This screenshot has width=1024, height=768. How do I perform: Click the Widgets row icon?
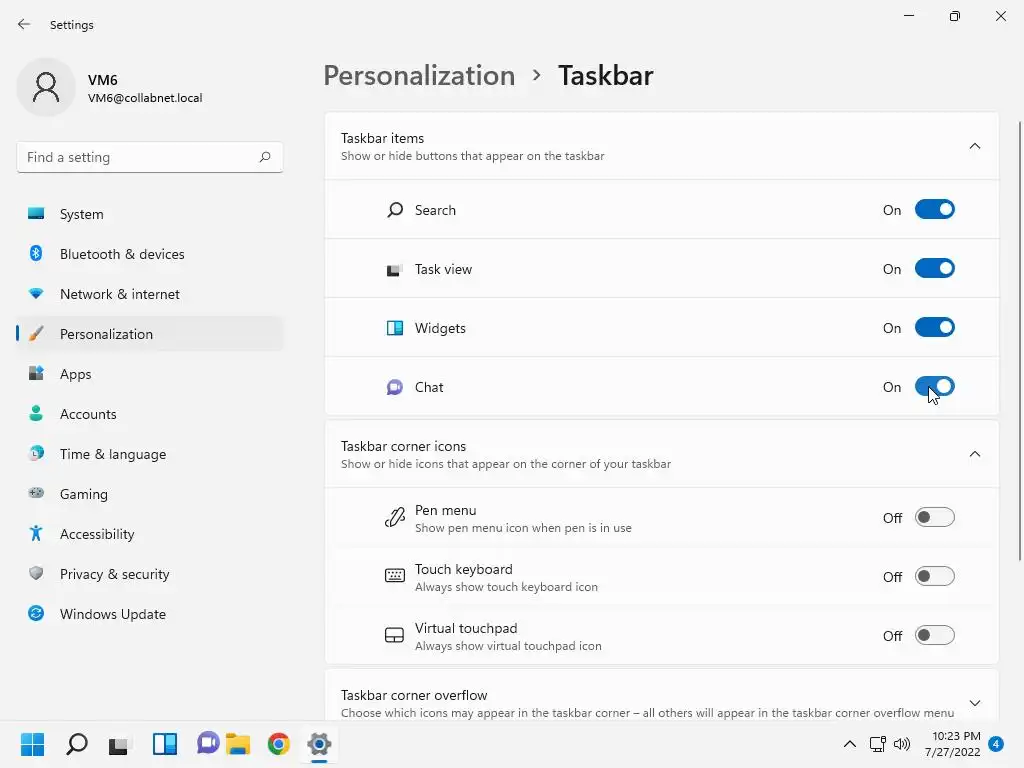(394, 328)
